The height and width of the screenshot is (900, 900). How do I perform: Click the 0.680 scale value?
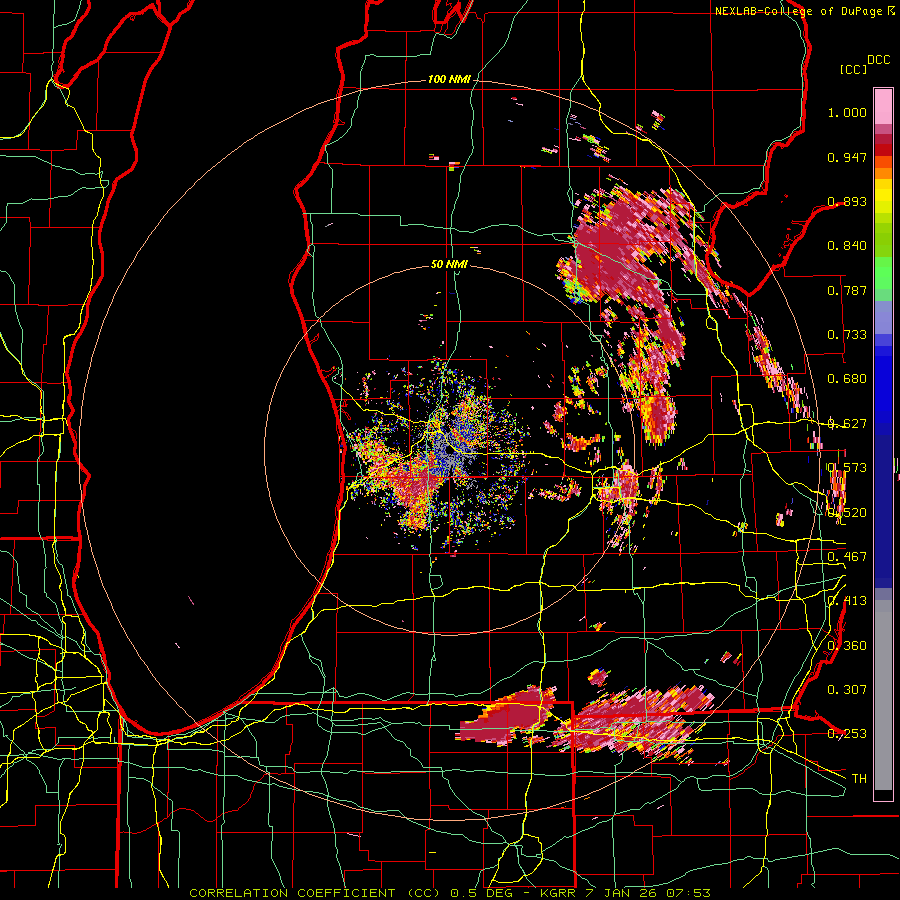[x=847, y=379]
